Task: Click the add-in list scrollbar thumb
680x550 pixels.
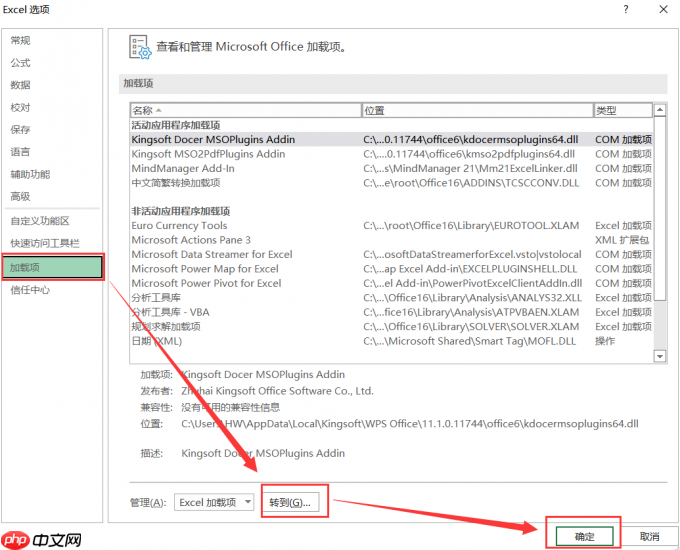Action: point(660,208)
